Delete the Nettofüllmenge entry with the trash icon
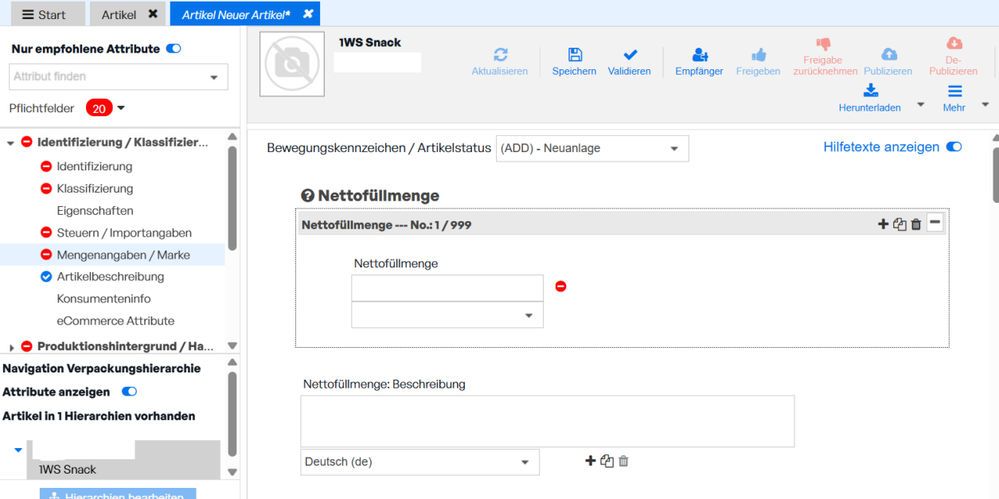Screen dimensions: 999x499 click(x=916, y=224)
